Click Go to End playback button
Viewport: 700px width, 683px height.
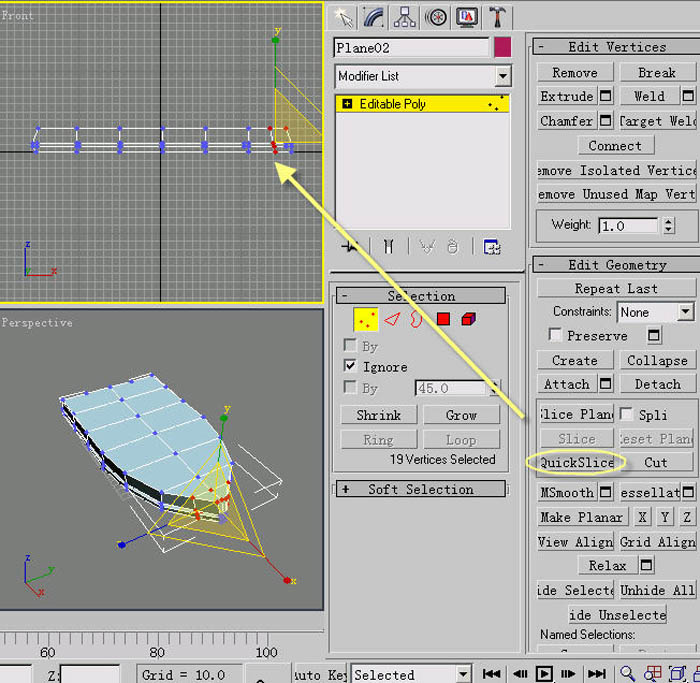pos(596,674)
